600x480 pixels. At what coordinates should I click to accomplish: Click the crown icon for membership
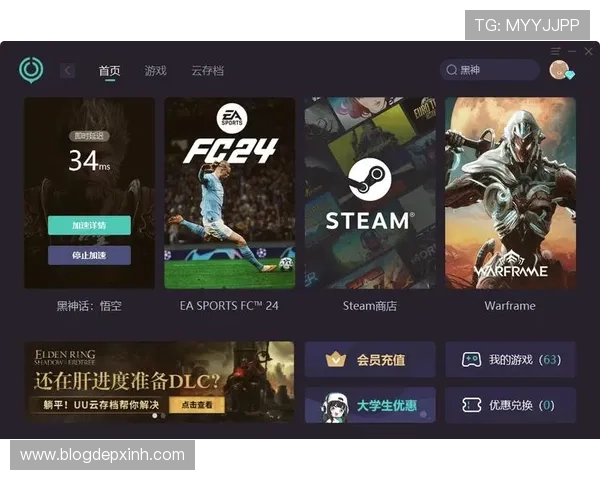point(336,359)
